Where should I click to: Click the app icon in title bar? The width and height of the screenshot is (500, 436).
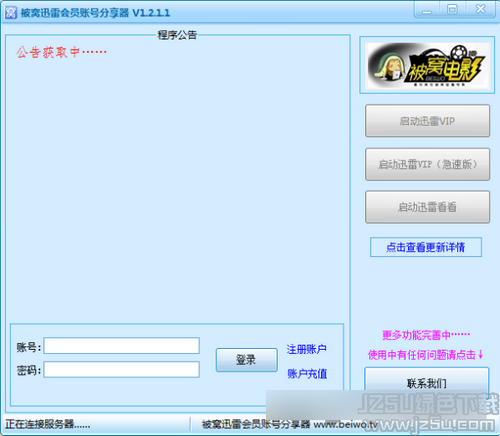[x=11, y=13]
